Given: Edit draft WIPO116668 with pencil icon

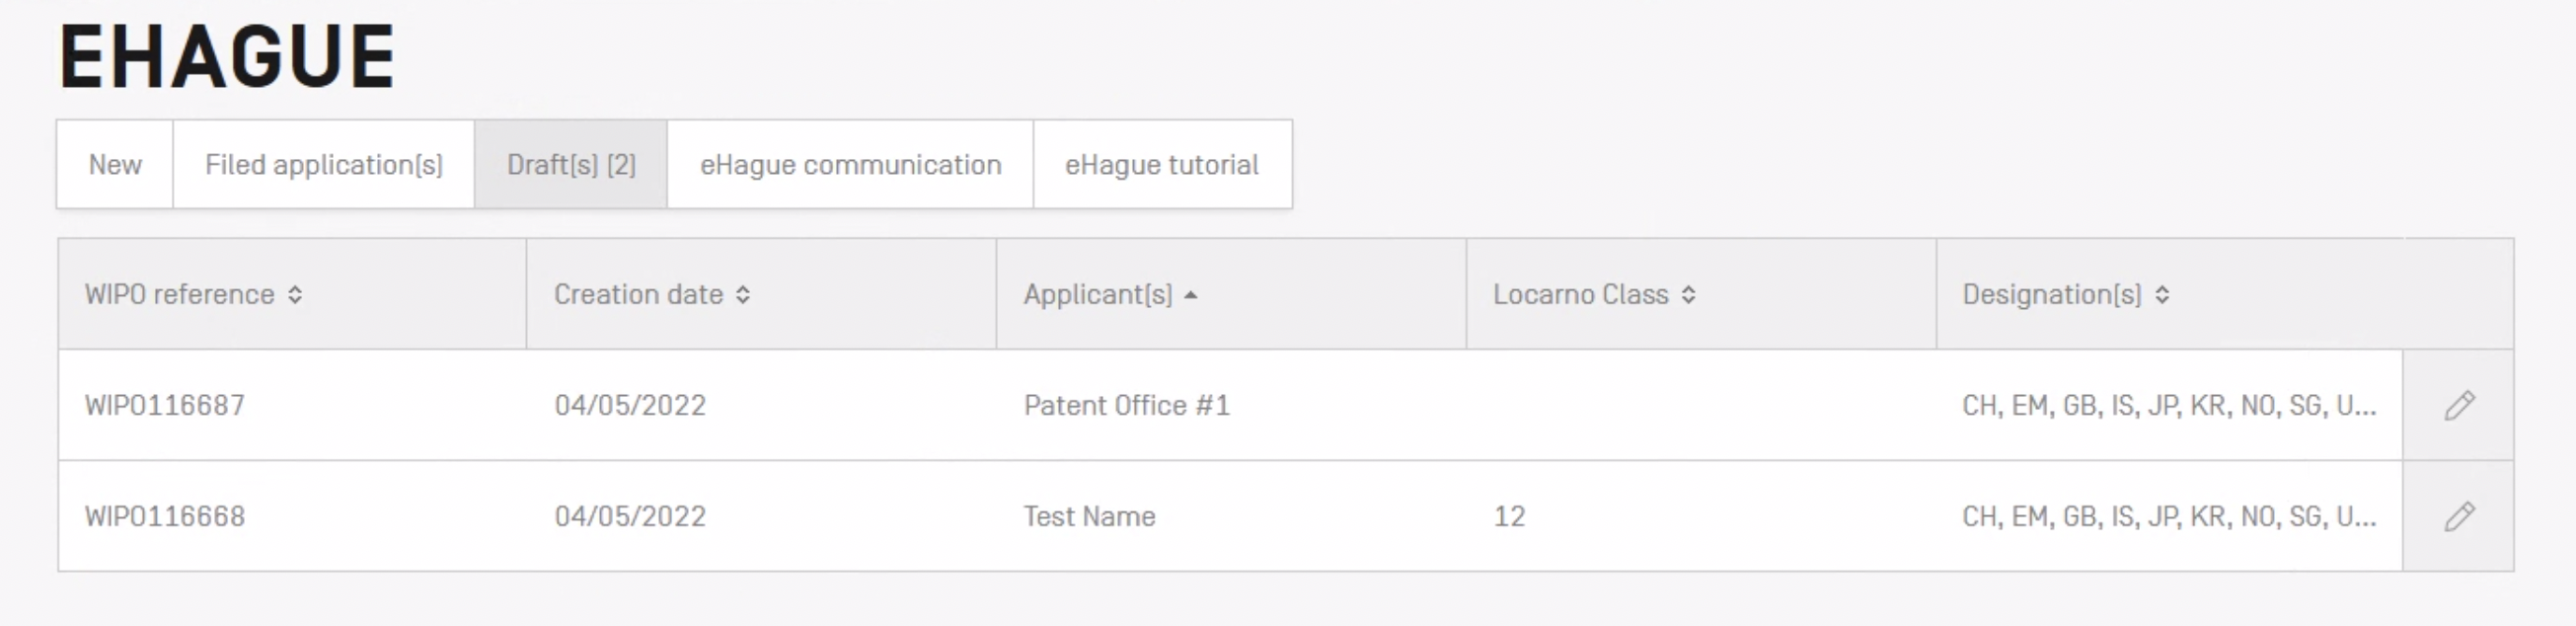Looking at the screenshot, I should tap(2459, 516).
